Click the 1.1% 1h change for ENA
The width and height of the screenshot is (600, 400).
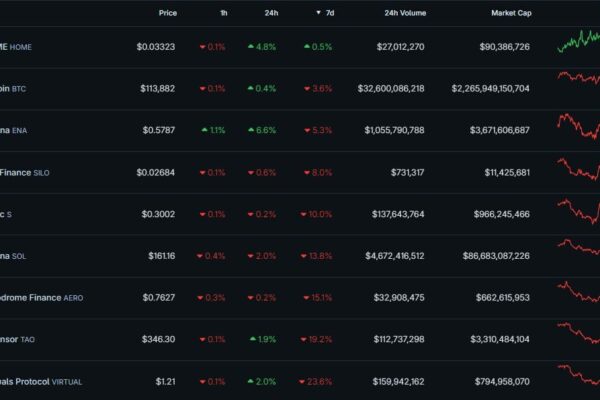pyautogui.click(x=213, y=130)
